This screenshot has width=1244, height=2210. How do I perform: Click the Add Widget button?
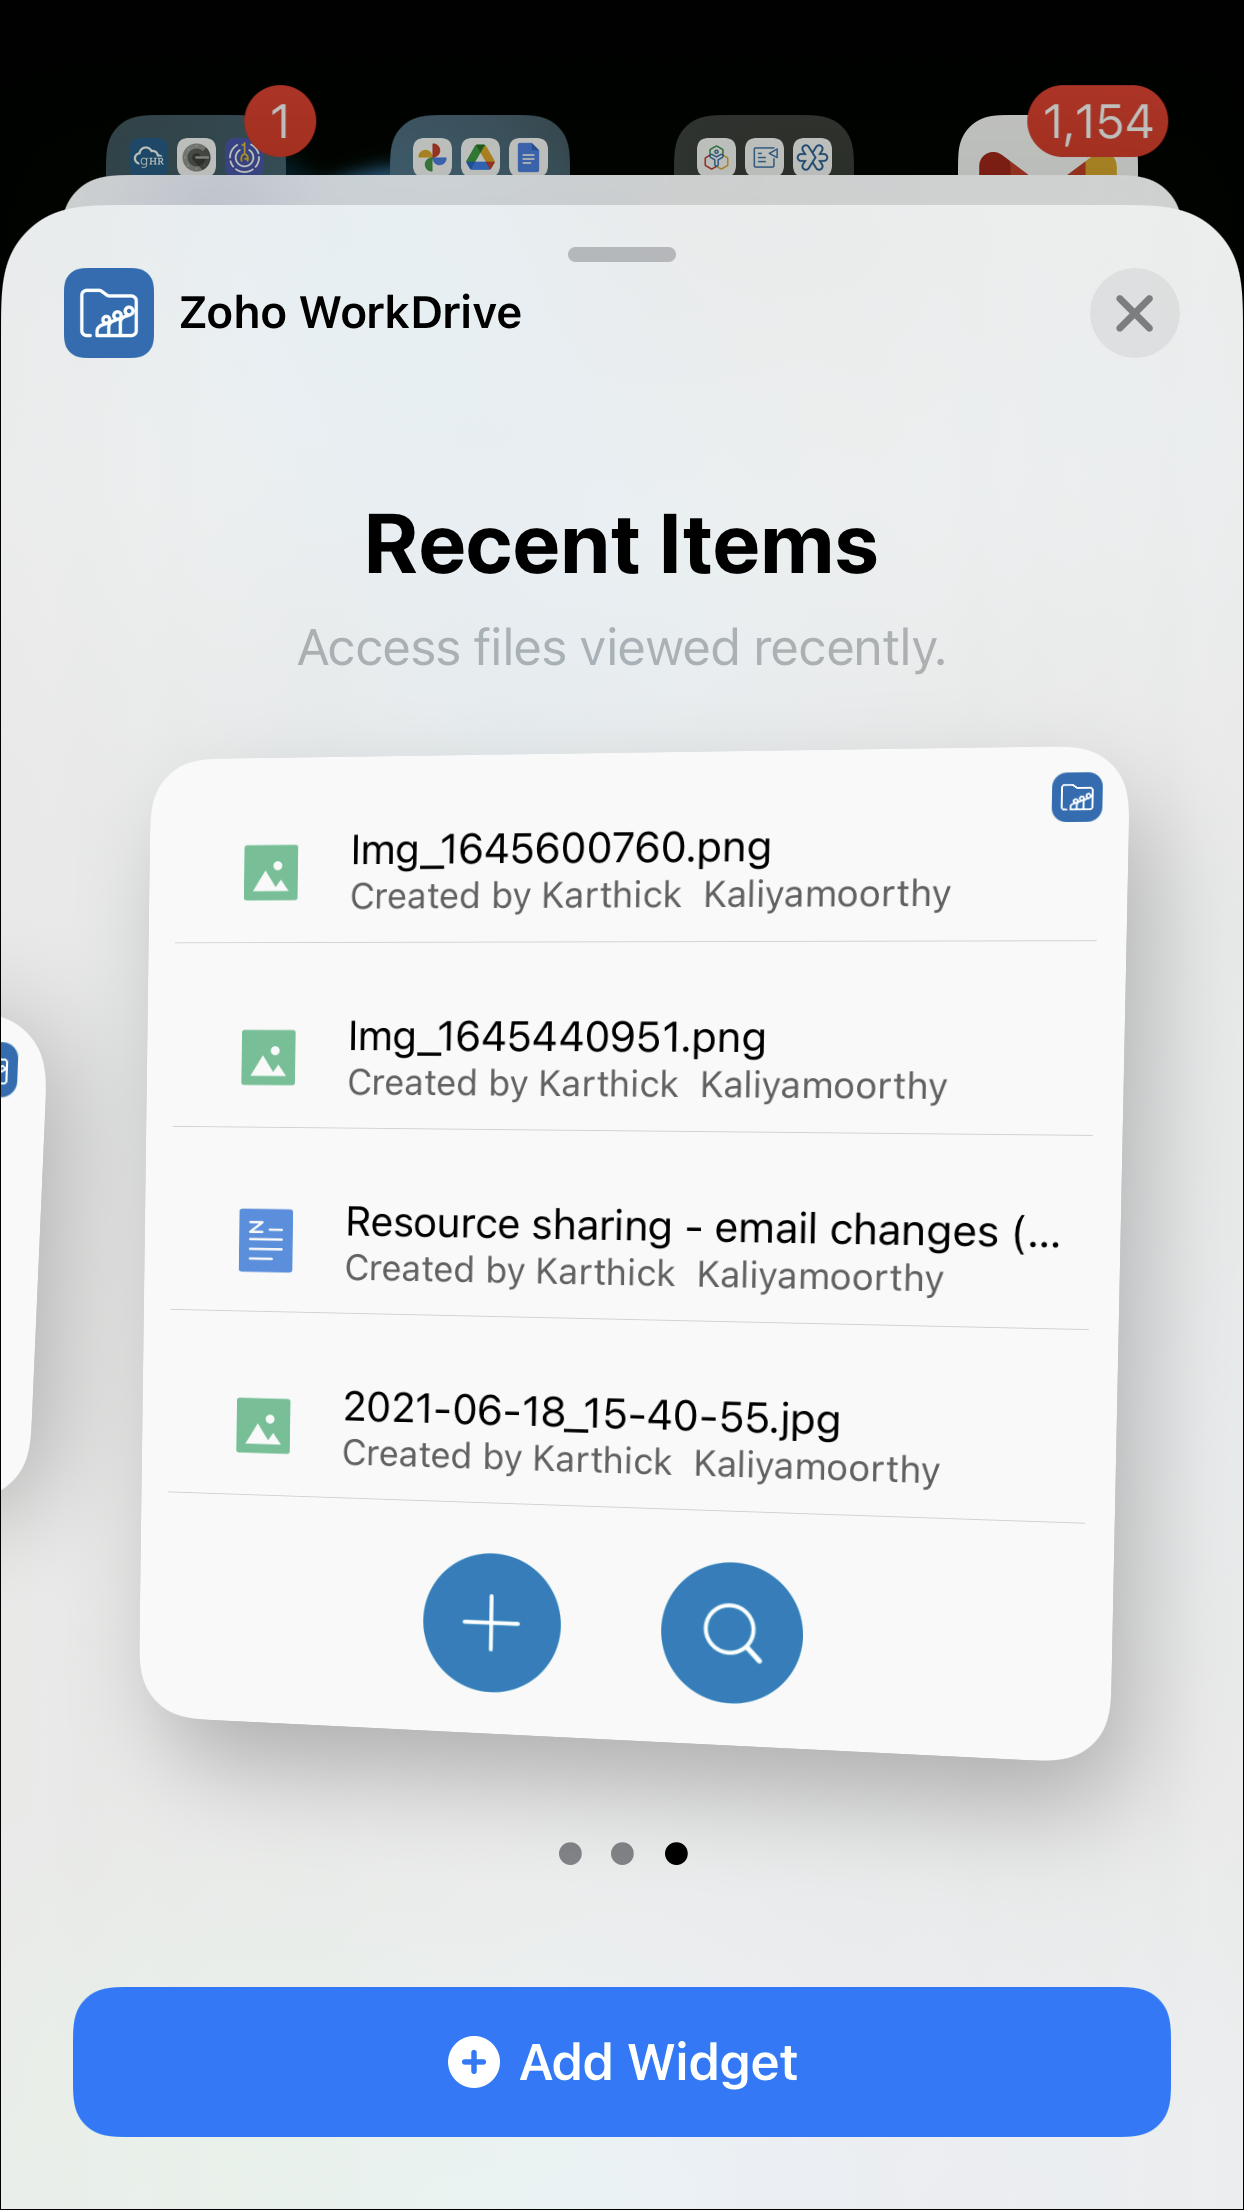[x=622, y=2062]
